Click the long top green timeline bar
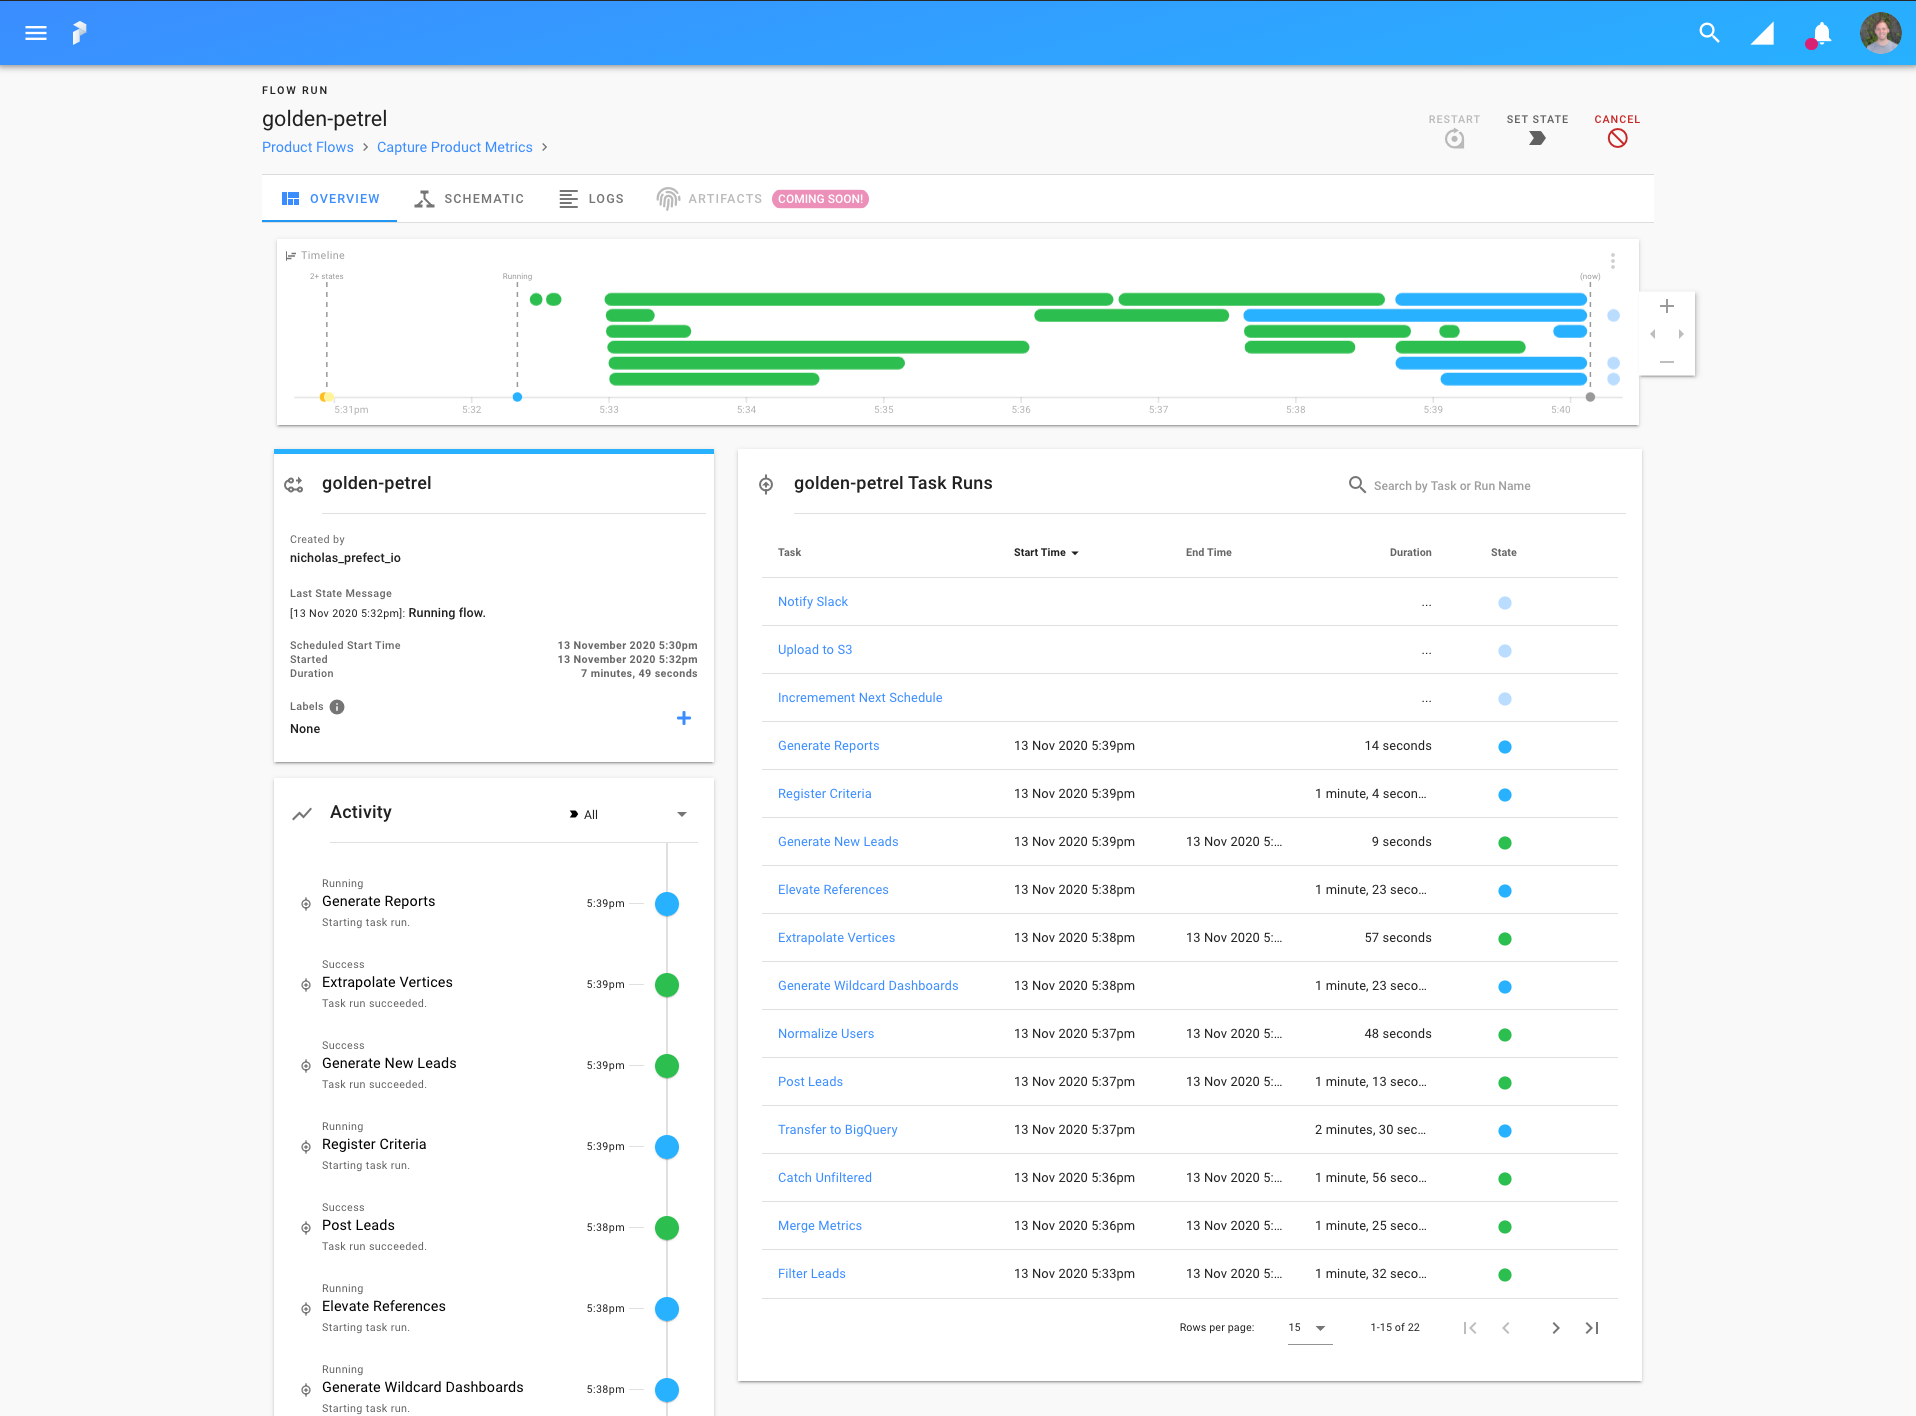 [858, 299]
